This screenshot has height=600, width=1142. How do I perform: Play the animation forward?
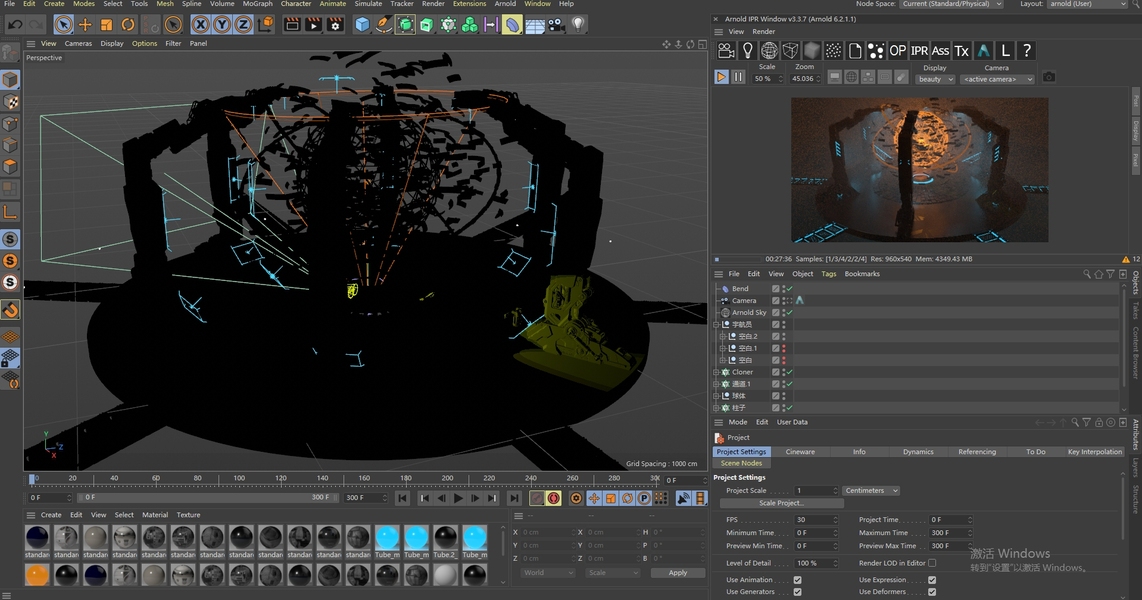pyautogui.click(x=458, y=499)
